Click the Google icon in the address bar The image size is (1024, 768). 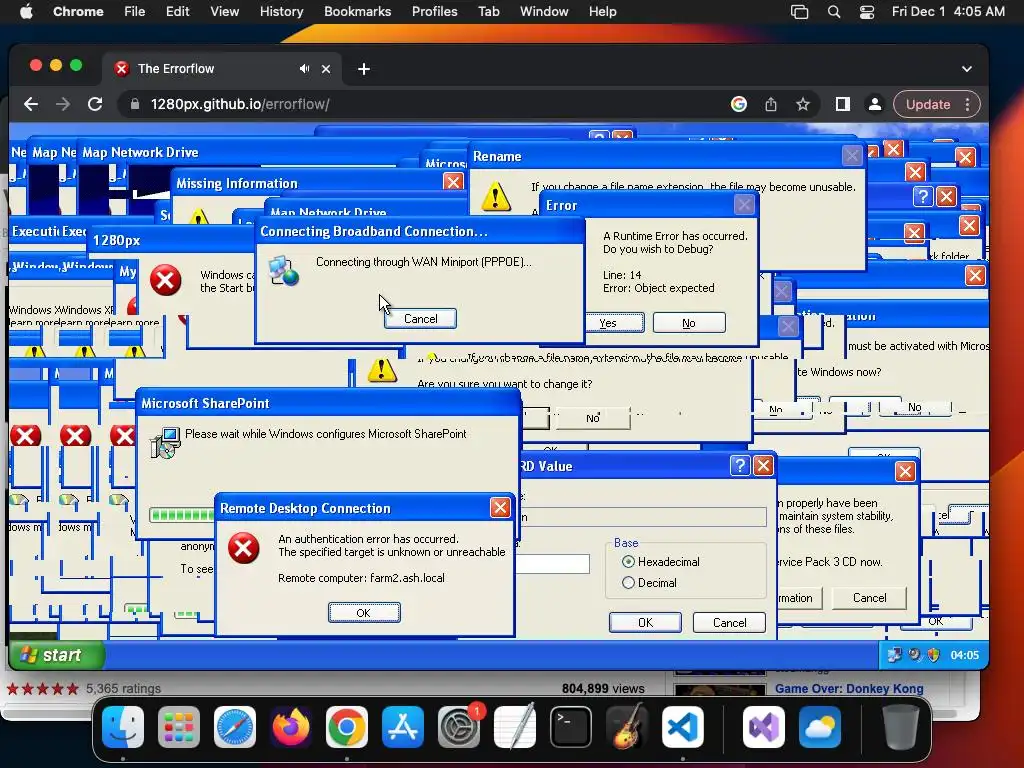pyautogui.click(x=739, y=104)
